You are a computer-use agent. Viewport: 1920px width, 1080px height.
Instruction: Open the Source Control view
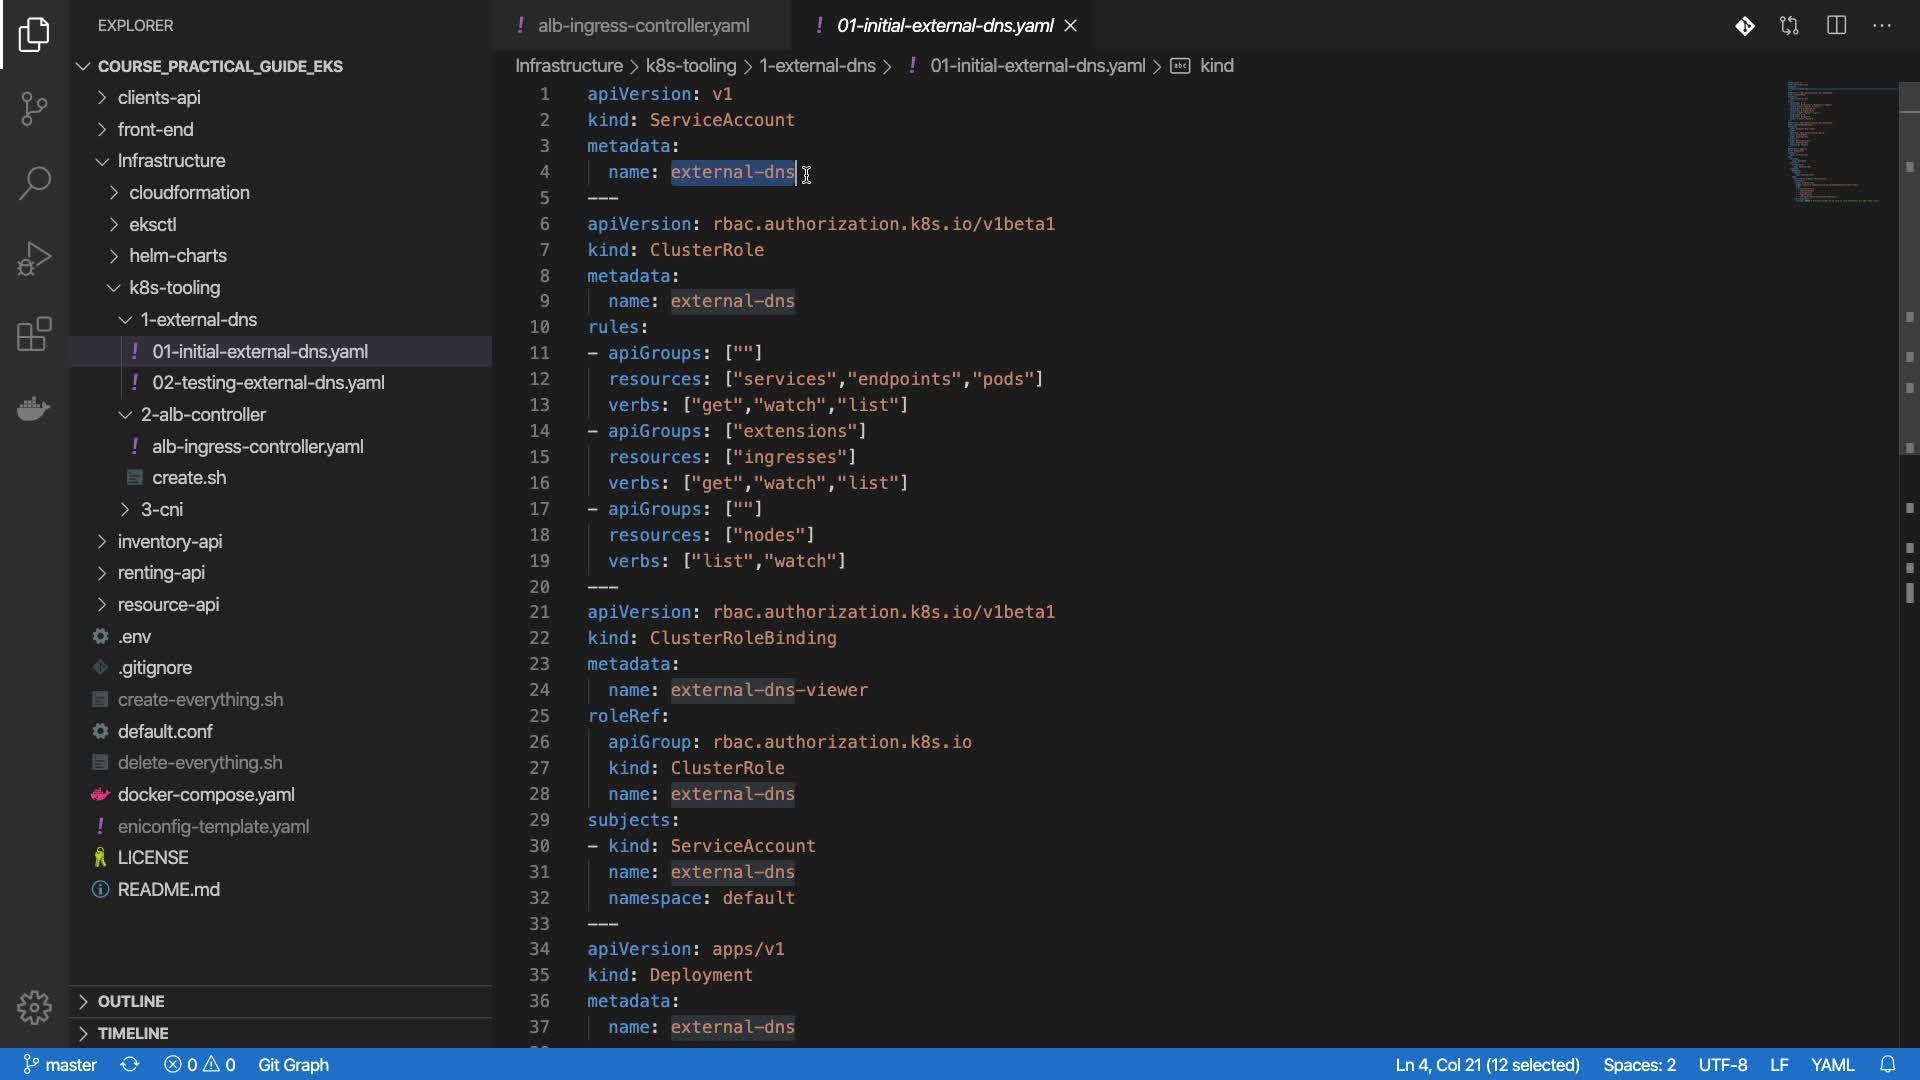[34, 108]
